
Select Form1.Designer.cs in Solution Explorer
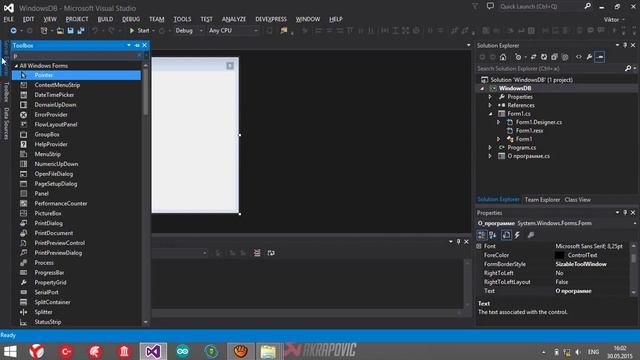pos(539,122)
